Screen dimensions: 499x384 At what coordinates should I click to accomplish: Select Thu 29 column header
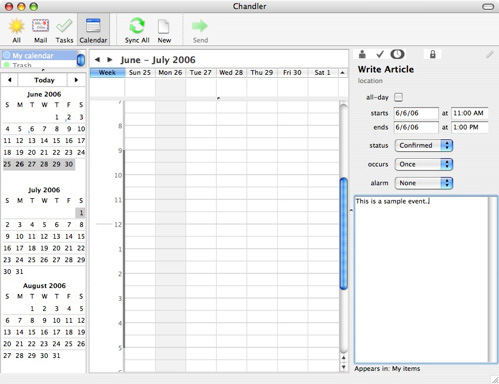click(x=262, y=73)
